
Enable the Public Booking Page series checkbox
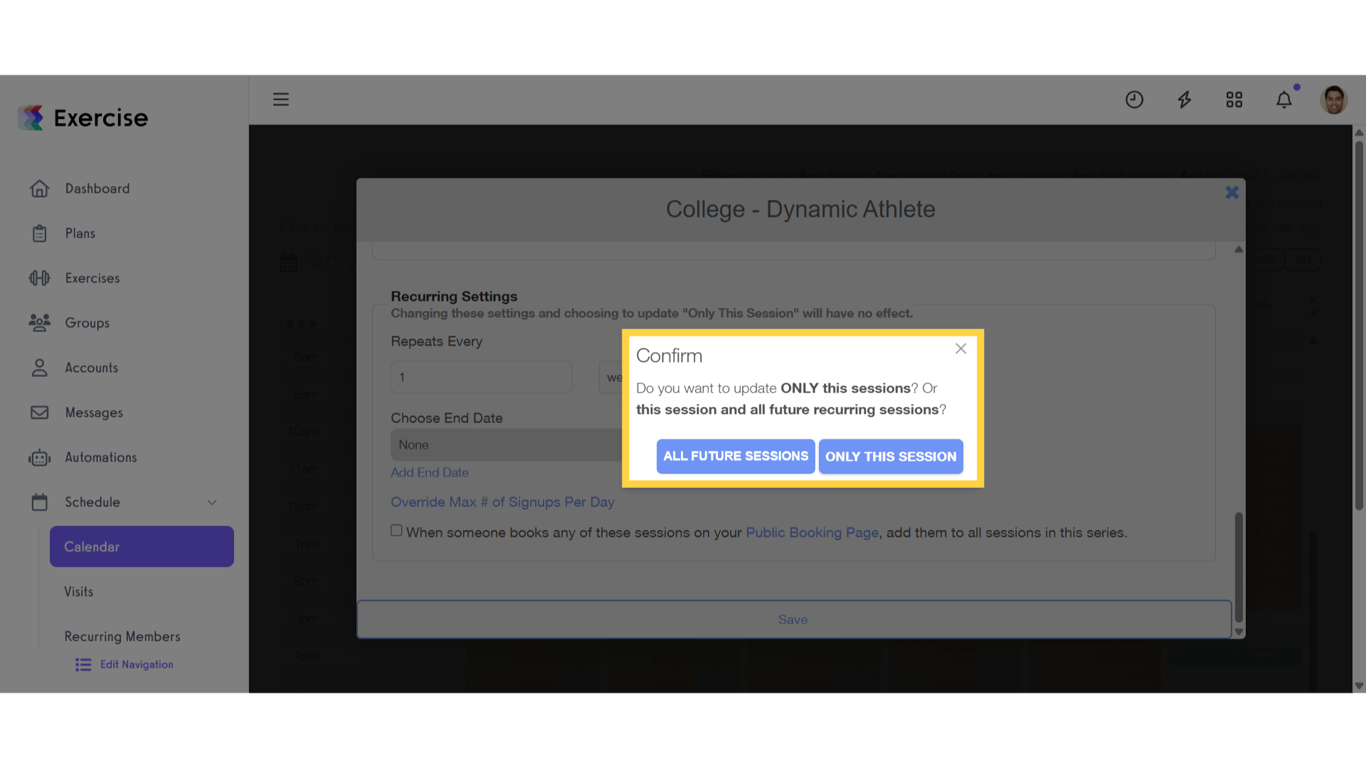point(396,529)
